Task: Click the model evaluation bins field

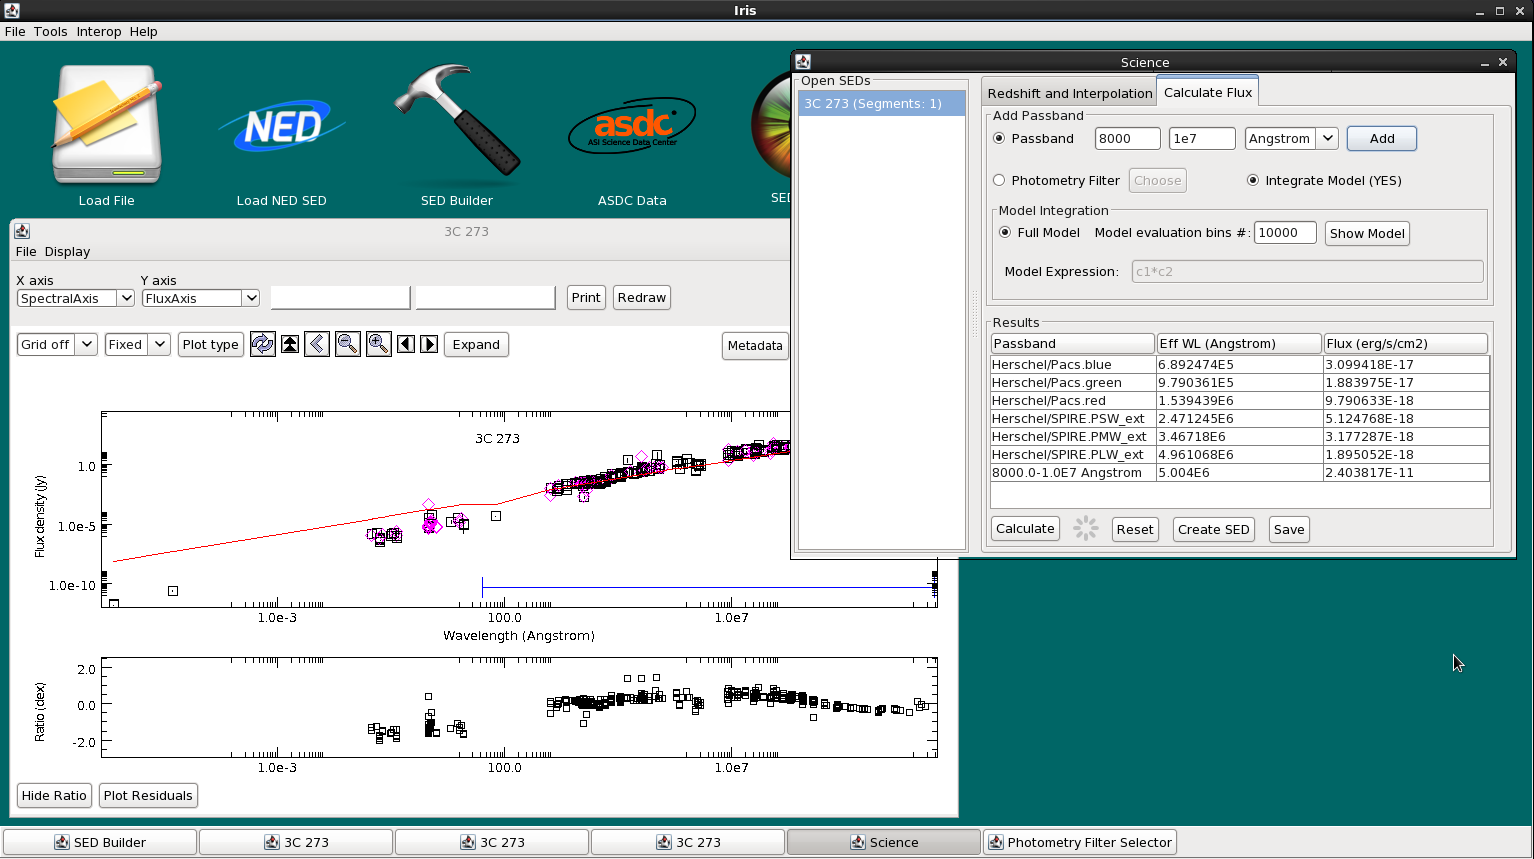Action: tap(1285, 233)
